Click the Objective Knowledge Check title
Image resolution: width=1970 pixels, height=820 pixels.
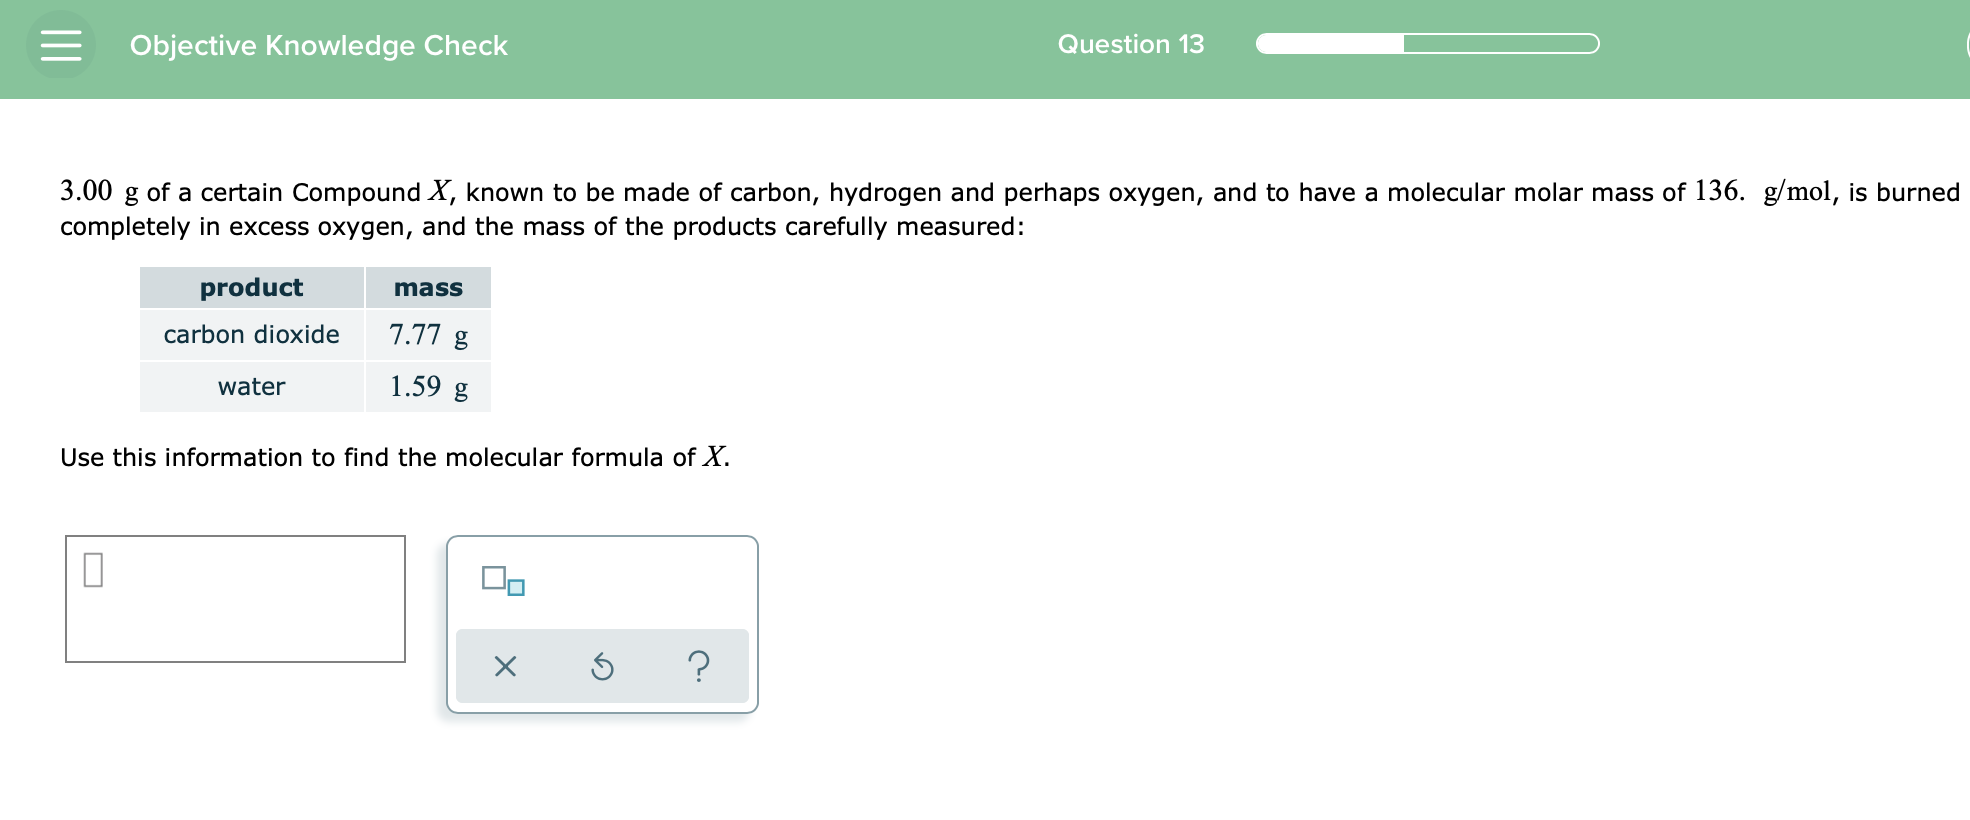[x=320, y=45]
